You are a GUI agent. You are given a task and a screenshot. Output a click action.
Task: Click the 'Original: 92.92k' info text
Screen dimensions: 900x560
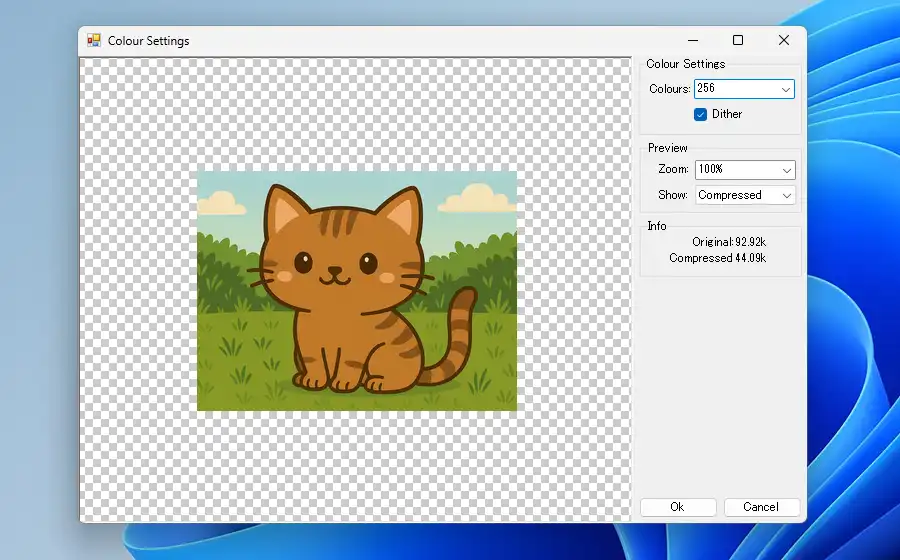tap(729, 242)
